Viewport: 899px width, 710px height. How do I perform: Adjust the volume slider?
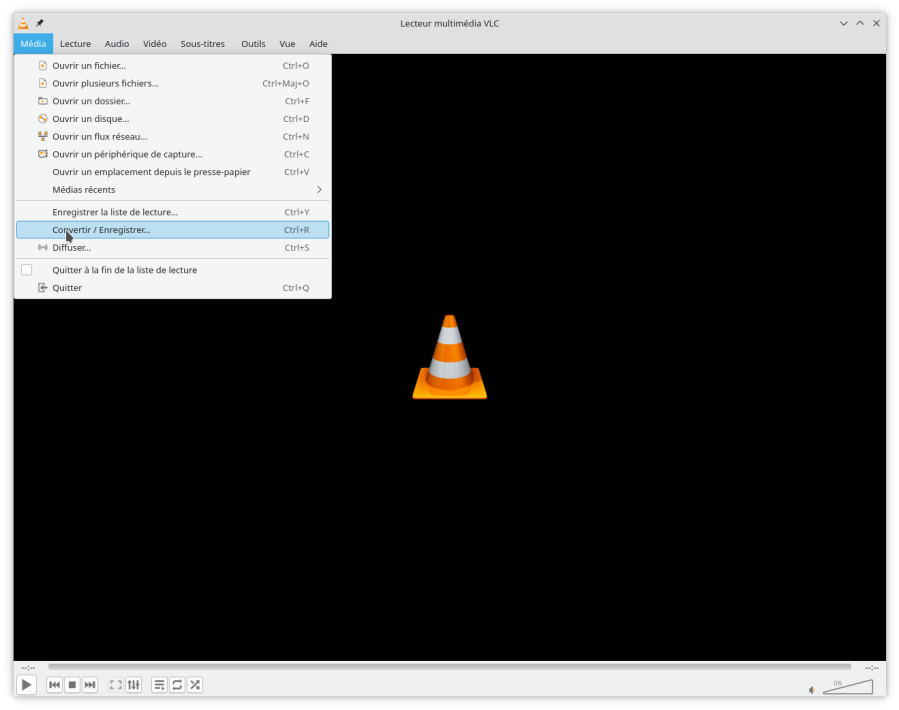point(846,688)
